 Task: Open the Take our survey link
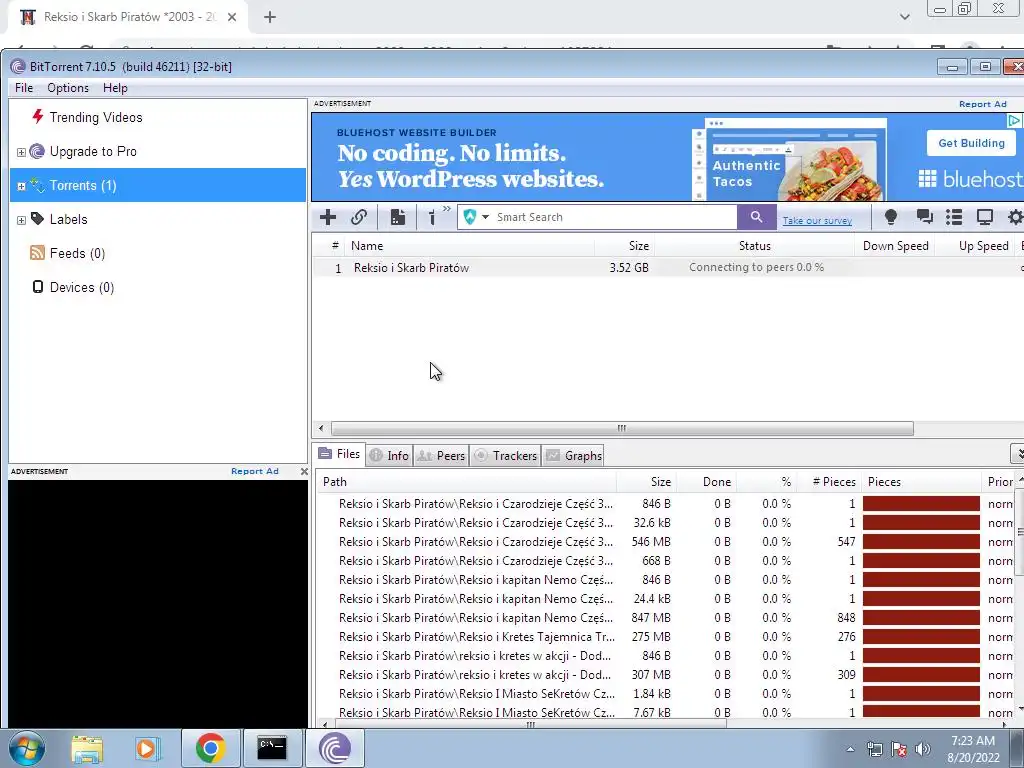click(x=817, y=221)
